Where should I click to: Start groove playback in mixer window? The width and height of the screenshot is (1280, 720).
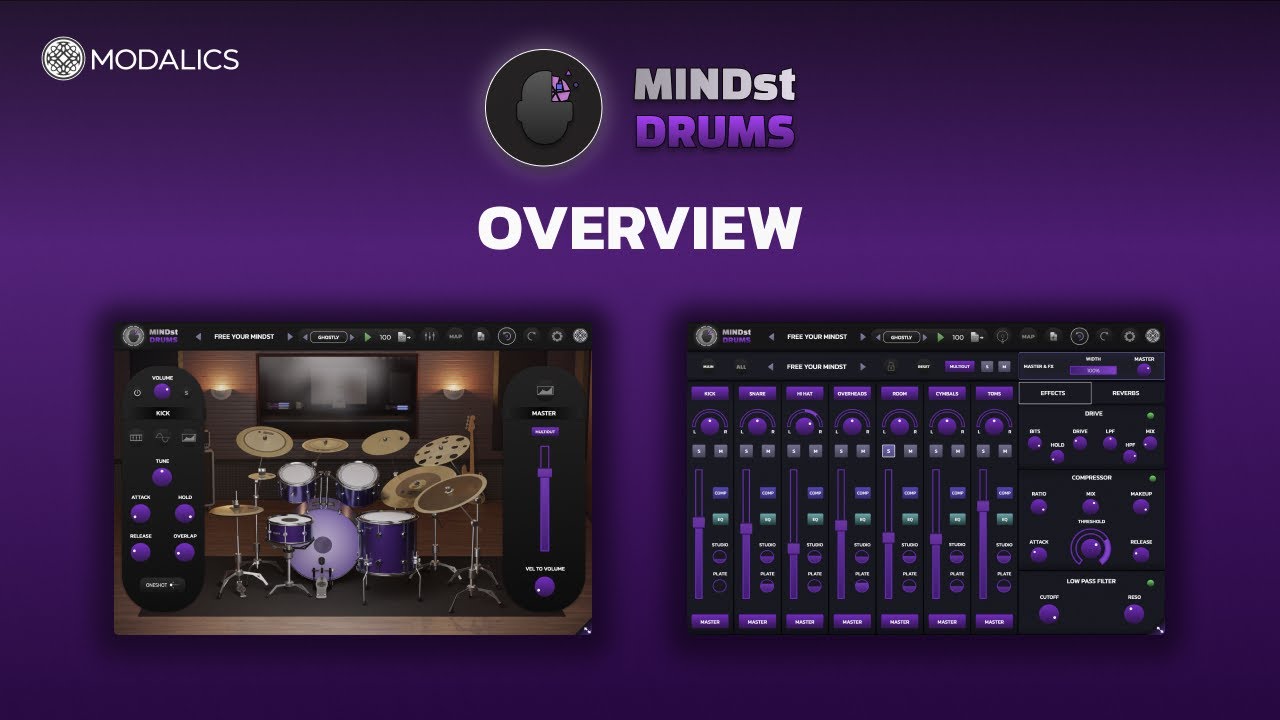click(941, 337)
